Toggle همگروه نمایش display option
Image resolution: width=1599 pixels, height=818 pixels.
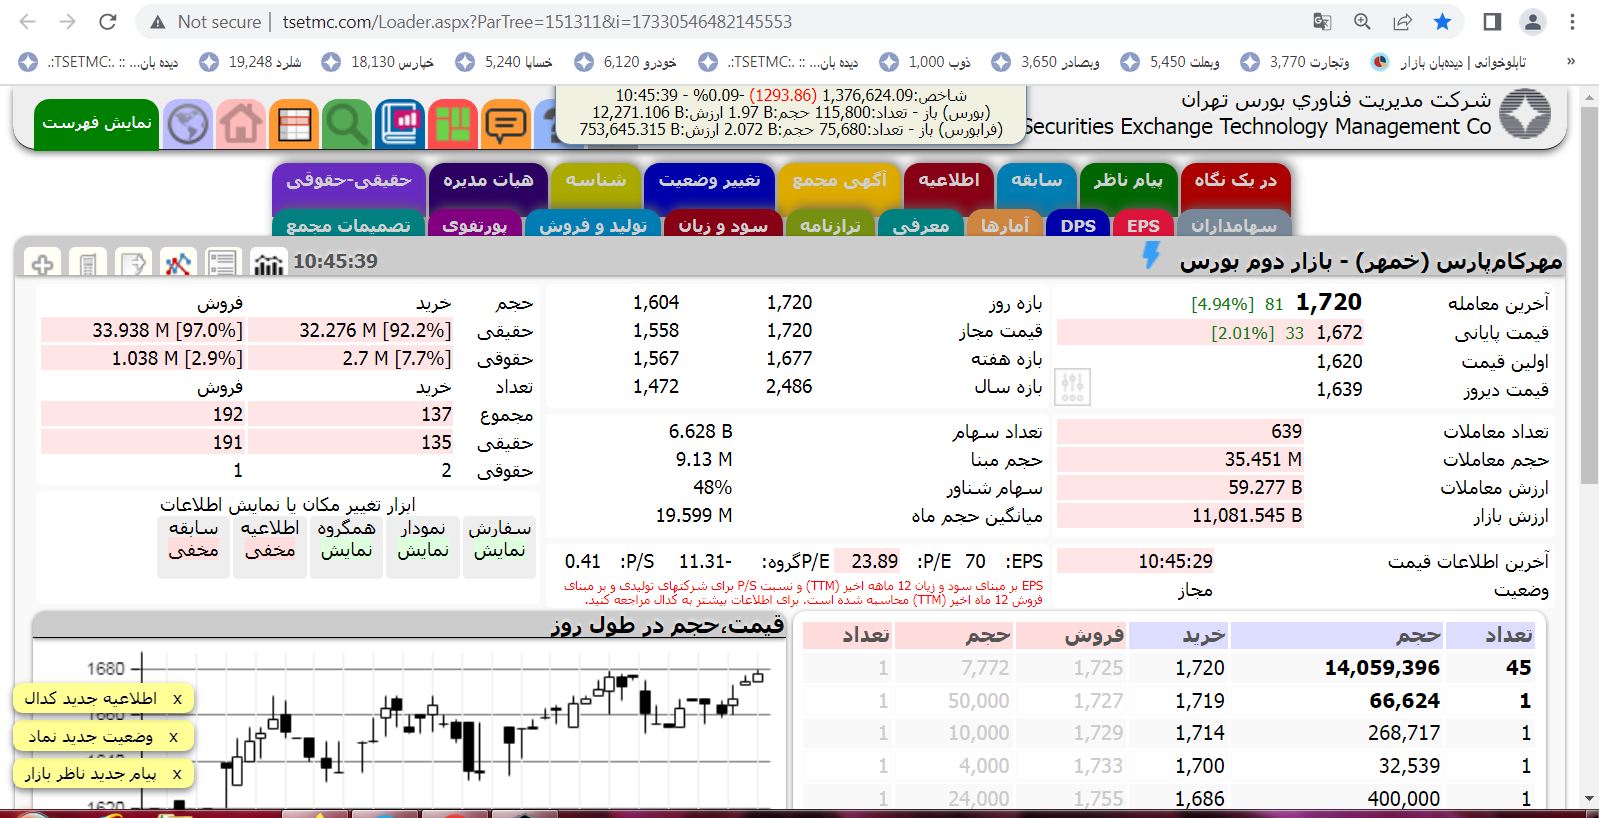click(346, 546)
